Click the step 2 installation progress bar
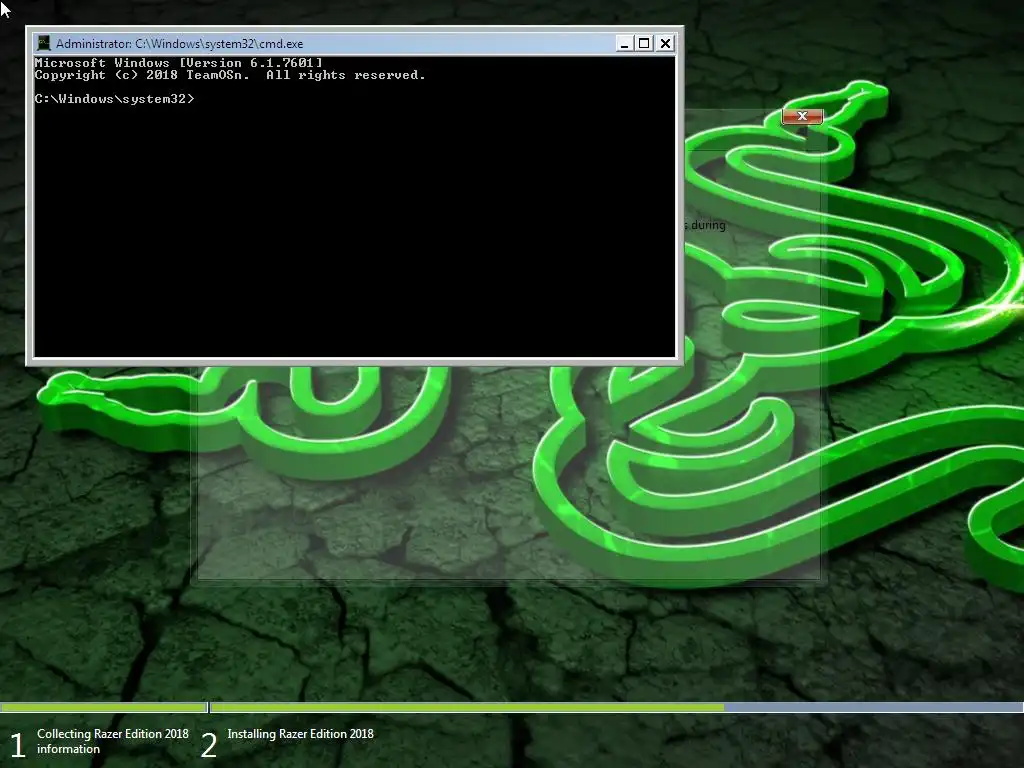 pyautogui.click(x=616, y=707)
